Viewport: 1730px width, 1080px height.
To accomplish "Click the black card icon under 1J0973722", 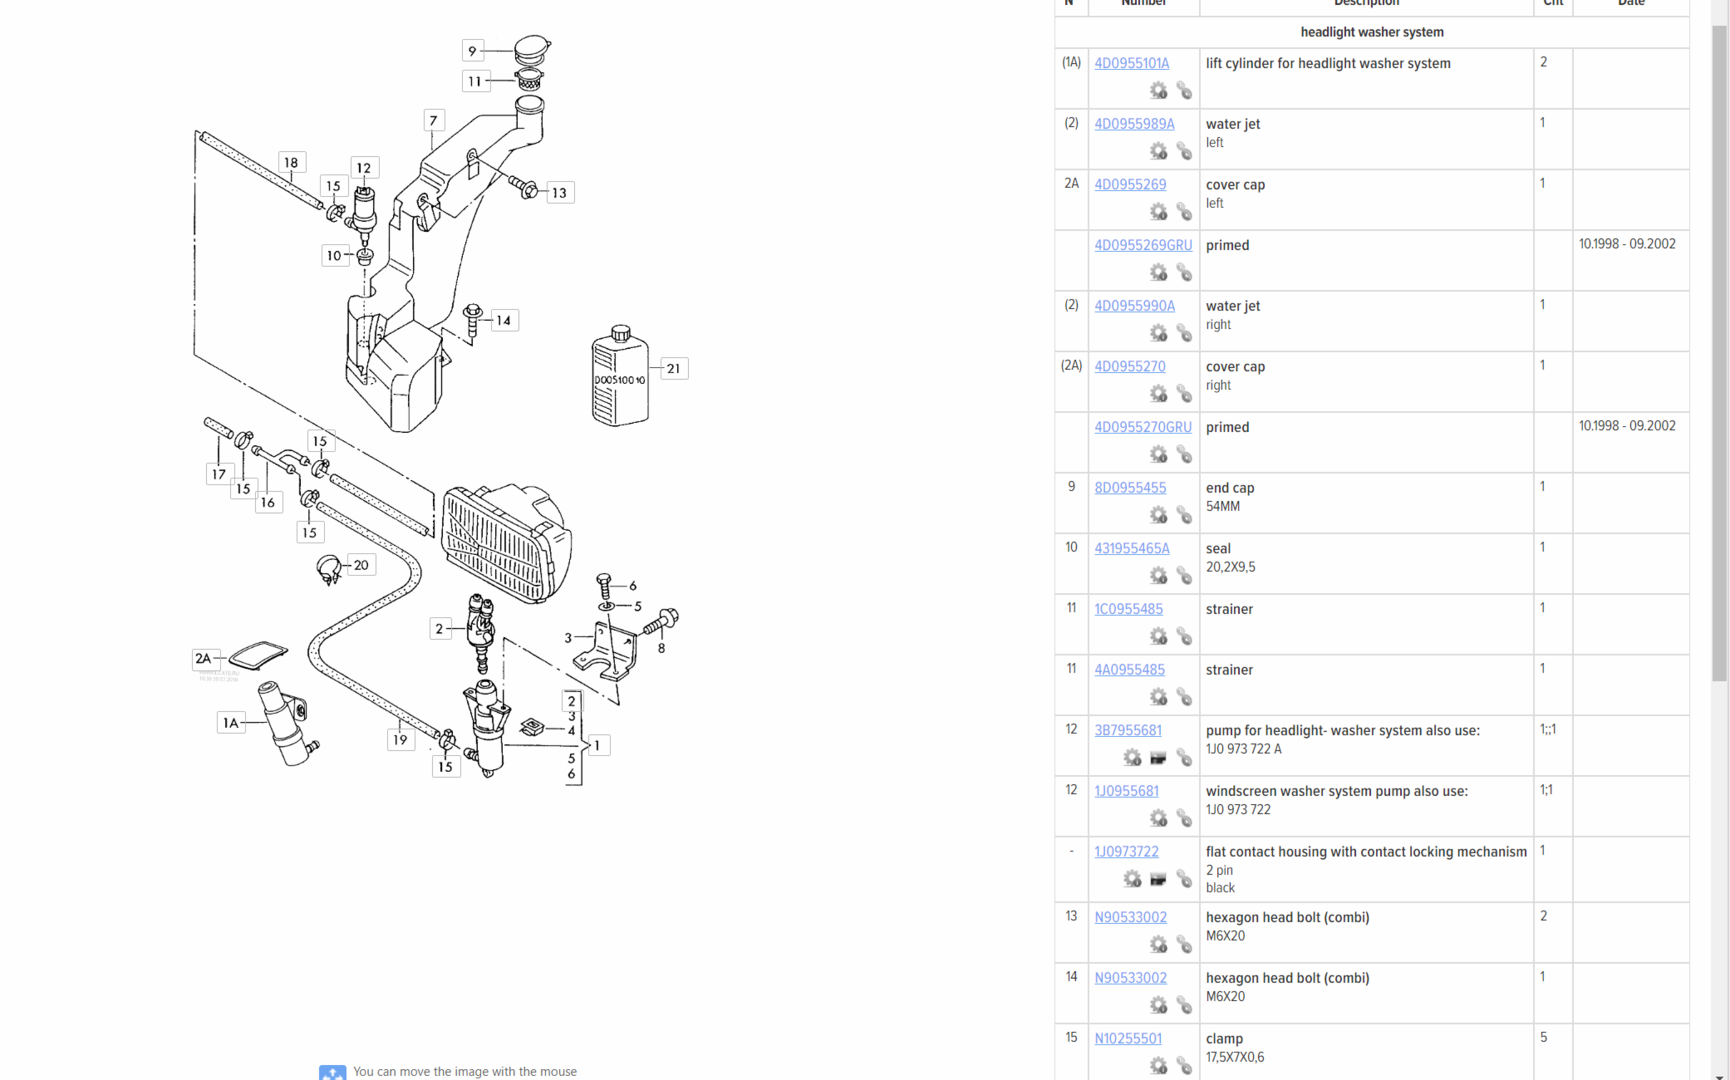I will (x=1158, y=879).
